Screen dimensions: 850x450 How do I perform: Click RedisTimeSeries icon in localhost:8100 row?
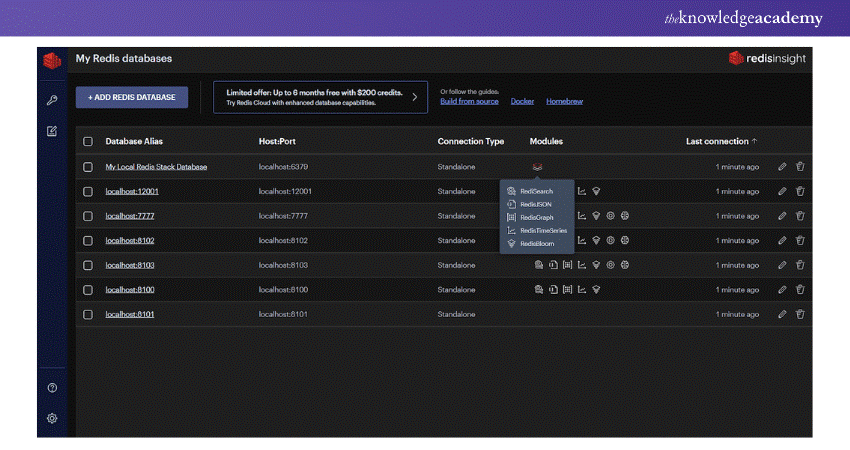[x=582, y=290]
